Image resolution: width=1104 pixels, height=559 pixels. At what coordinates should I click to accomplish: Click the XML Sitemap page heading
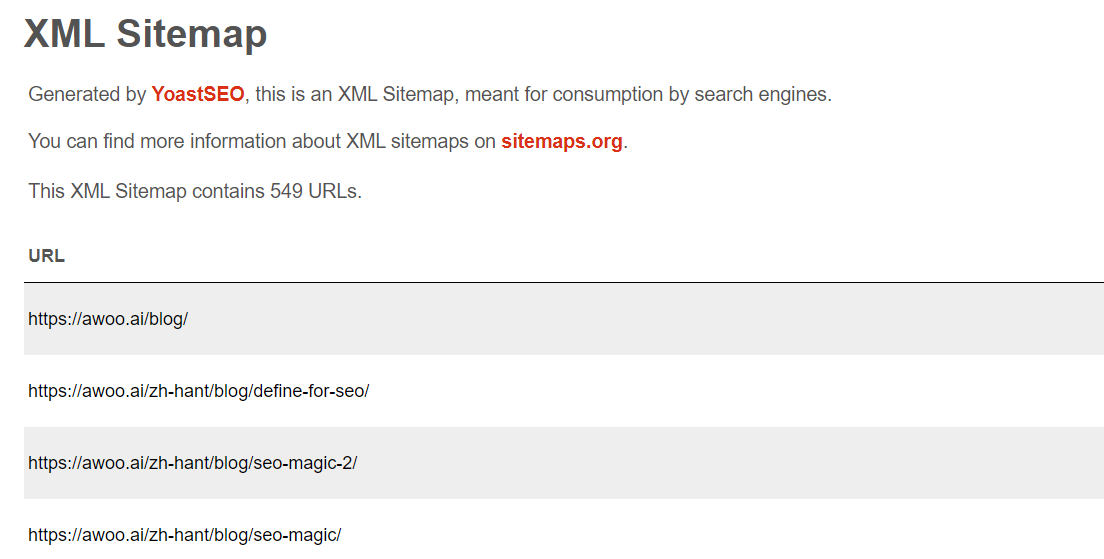pyautogui.click(x=146, y=33)
